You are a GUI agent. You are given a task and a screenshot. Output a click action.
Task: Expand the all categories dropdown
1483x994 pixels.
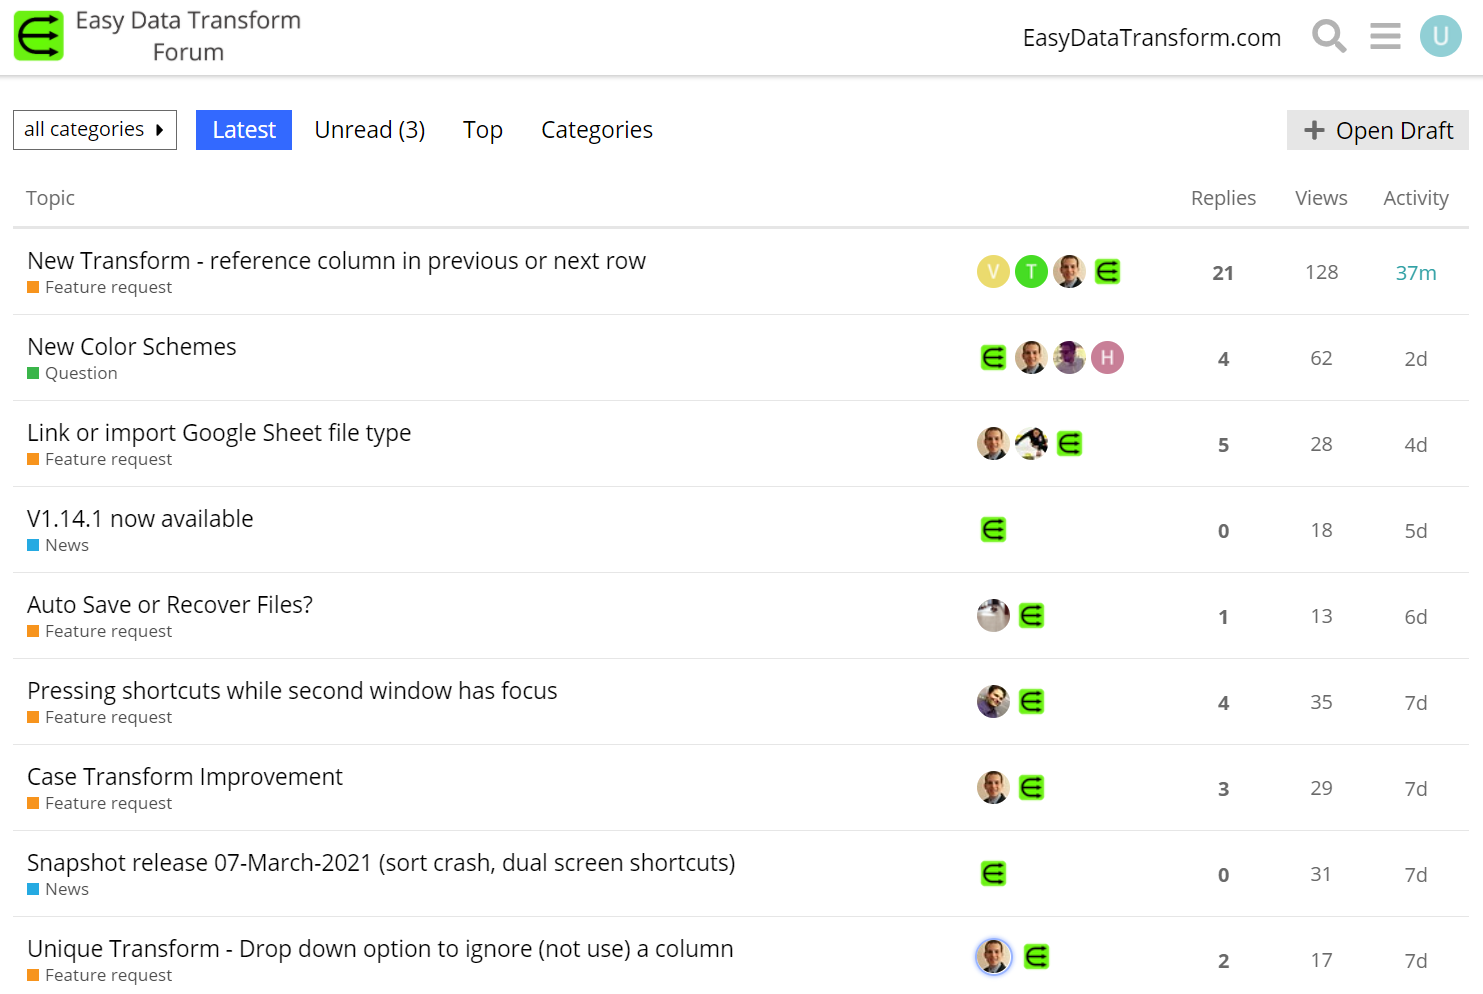pos(94,130)
